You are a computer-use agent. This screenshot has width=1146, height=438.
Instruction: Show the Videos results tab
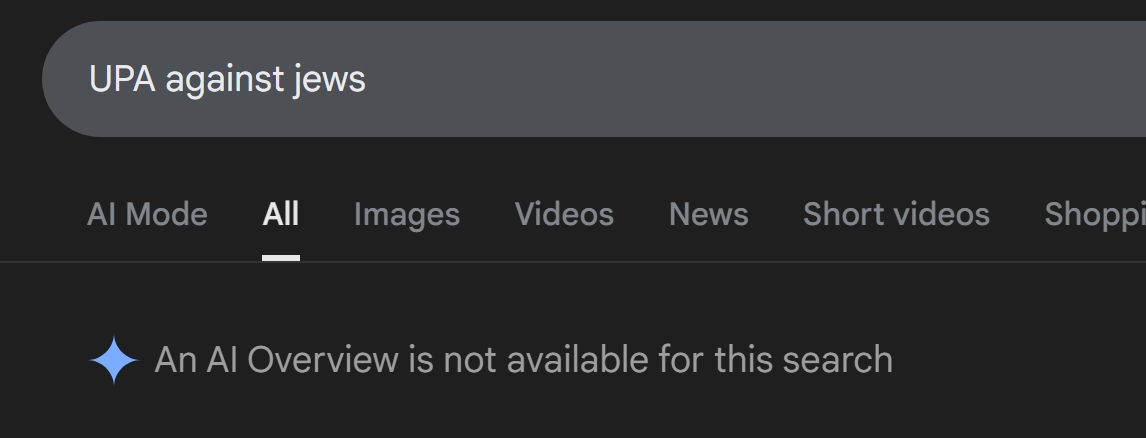click(x=564, y=214)
